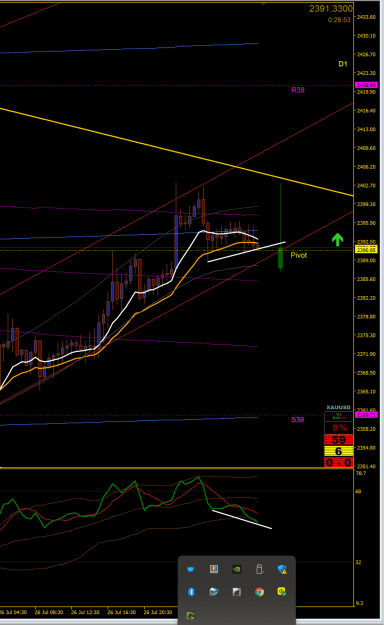Open Google Chrome from the tray popup
Screen dimensions: 384x625
pos(259,592)
